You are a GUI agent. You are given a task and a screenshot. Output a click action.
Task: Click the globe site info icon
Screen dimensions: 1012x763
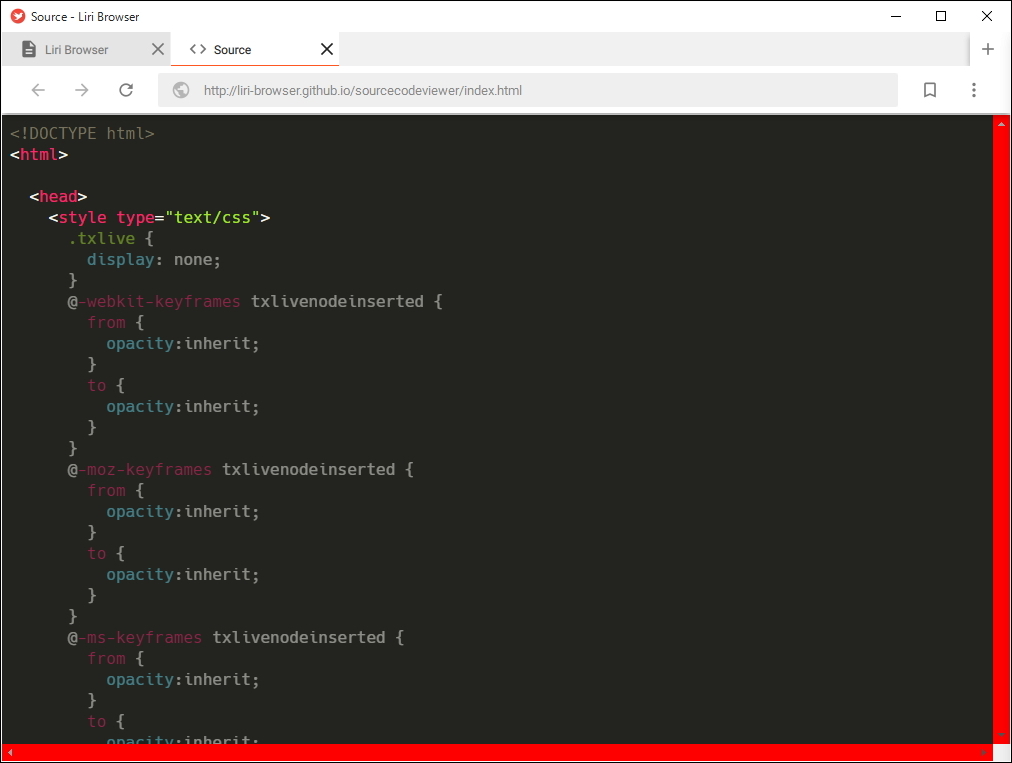(x=181, y=90)
